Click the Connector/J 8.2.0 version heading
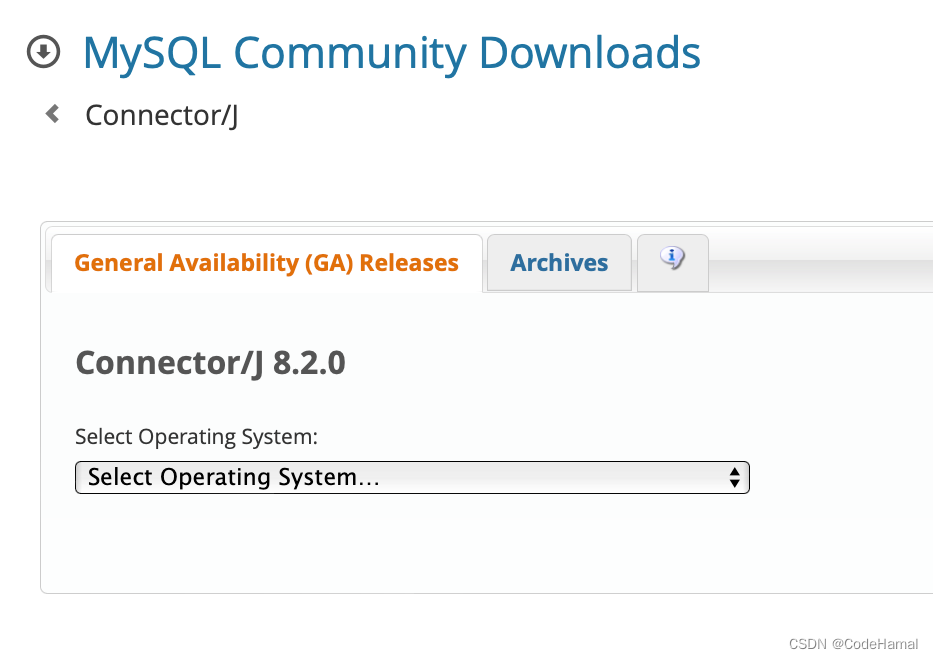933x659 pixels. click(x=211, y=363)
